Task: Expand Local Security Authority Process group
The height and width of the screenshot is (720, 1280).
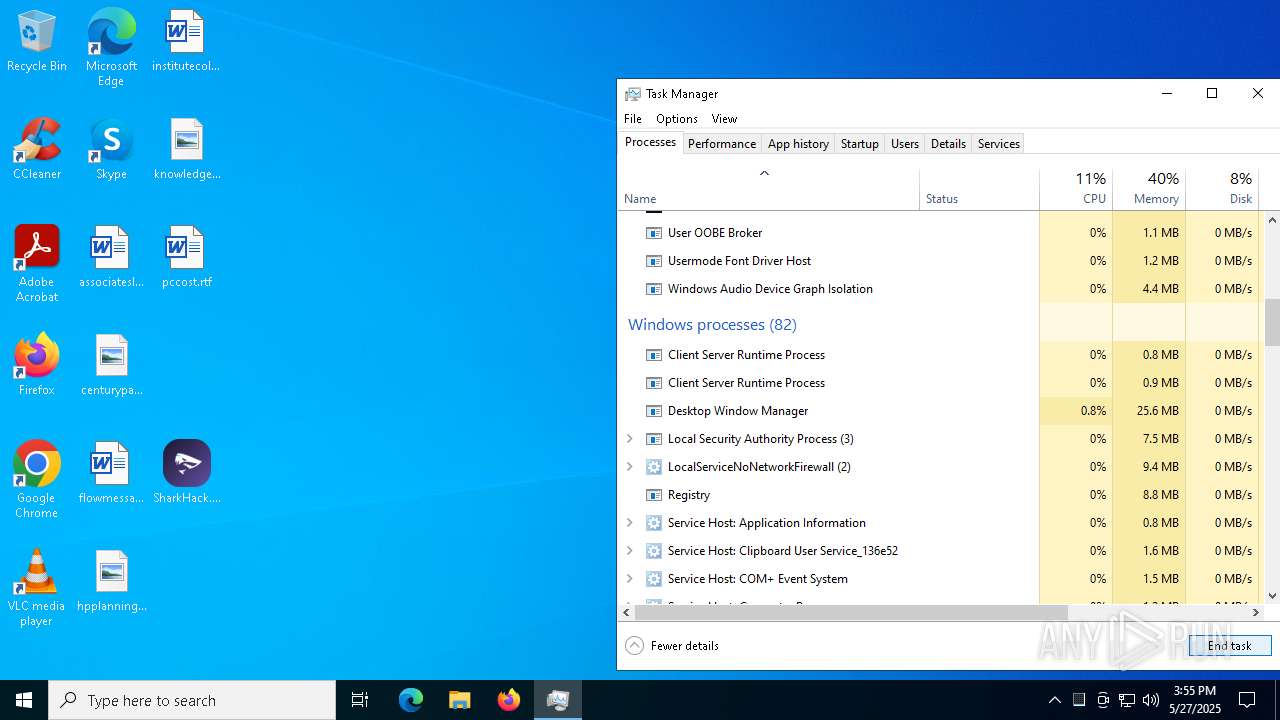Action: point(629,439)
